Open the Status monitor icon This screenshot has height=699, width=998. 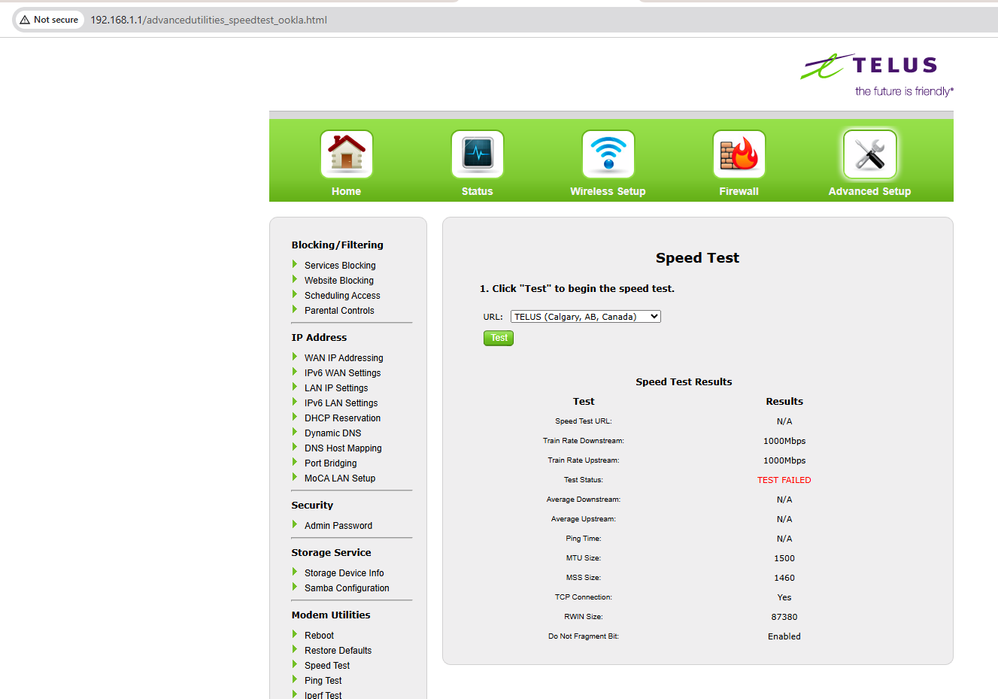(x=477, y=155)
